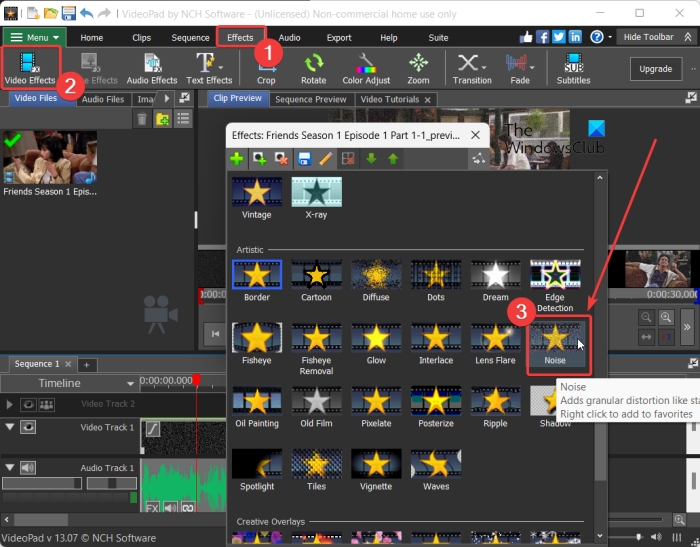Toggle Video Track 2 visibility eye

(x=28, y=405)
